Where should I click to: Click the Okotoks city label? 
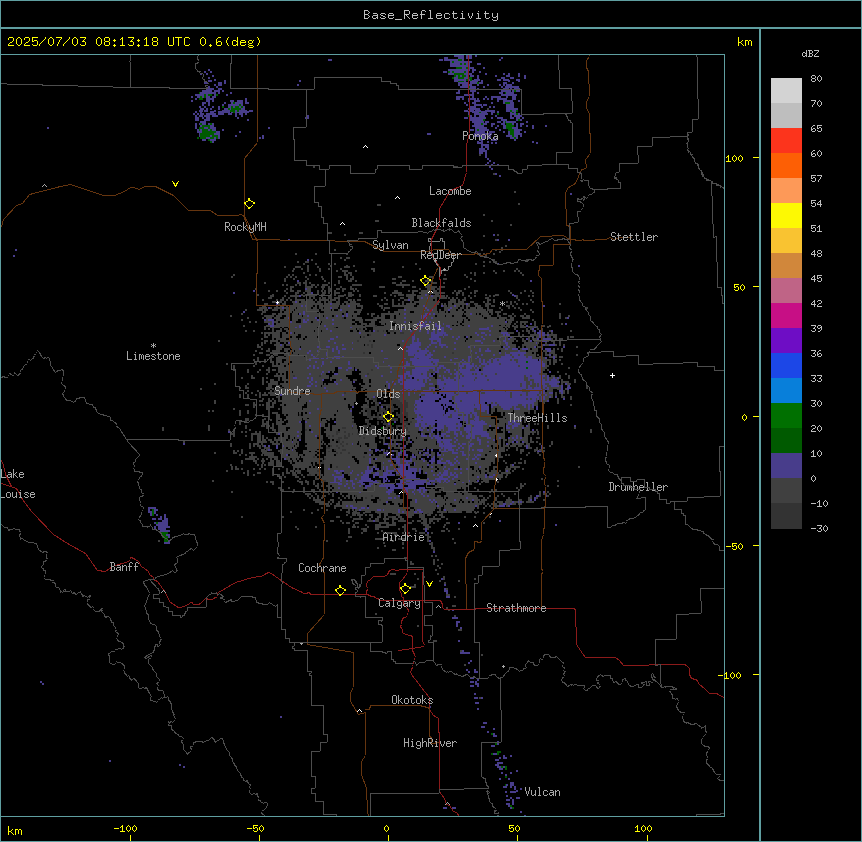[412, 700]
